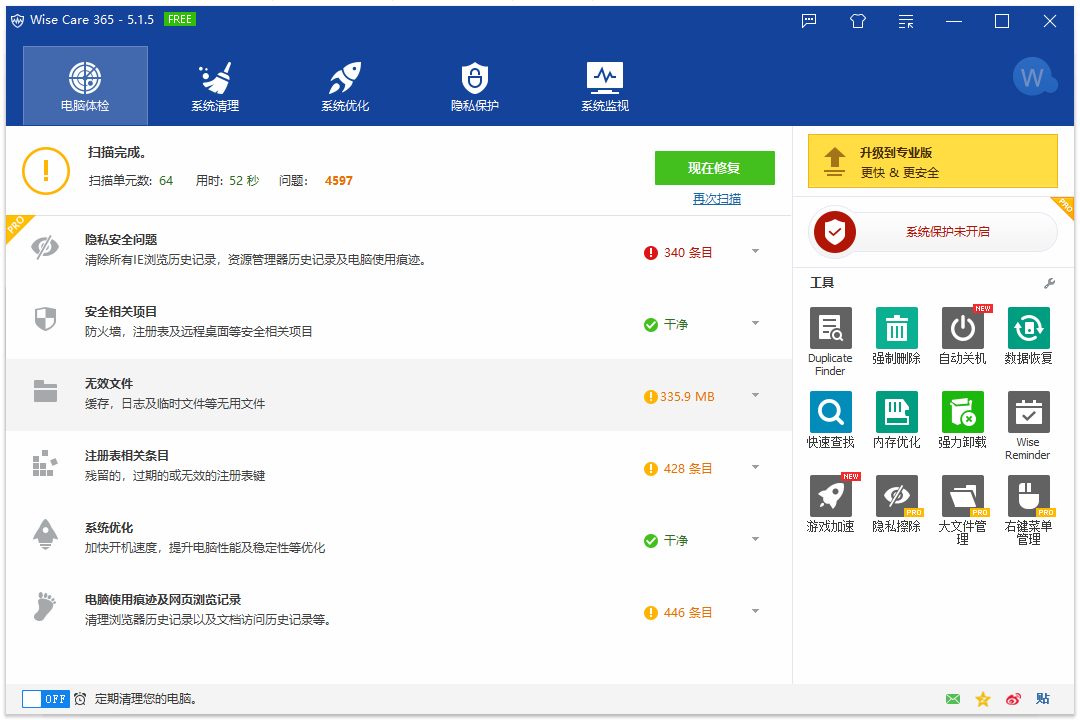The height and width of the screenshot is (720, 1080).
Task: Open the feedback chat icon in title bar
Action: 809,21
